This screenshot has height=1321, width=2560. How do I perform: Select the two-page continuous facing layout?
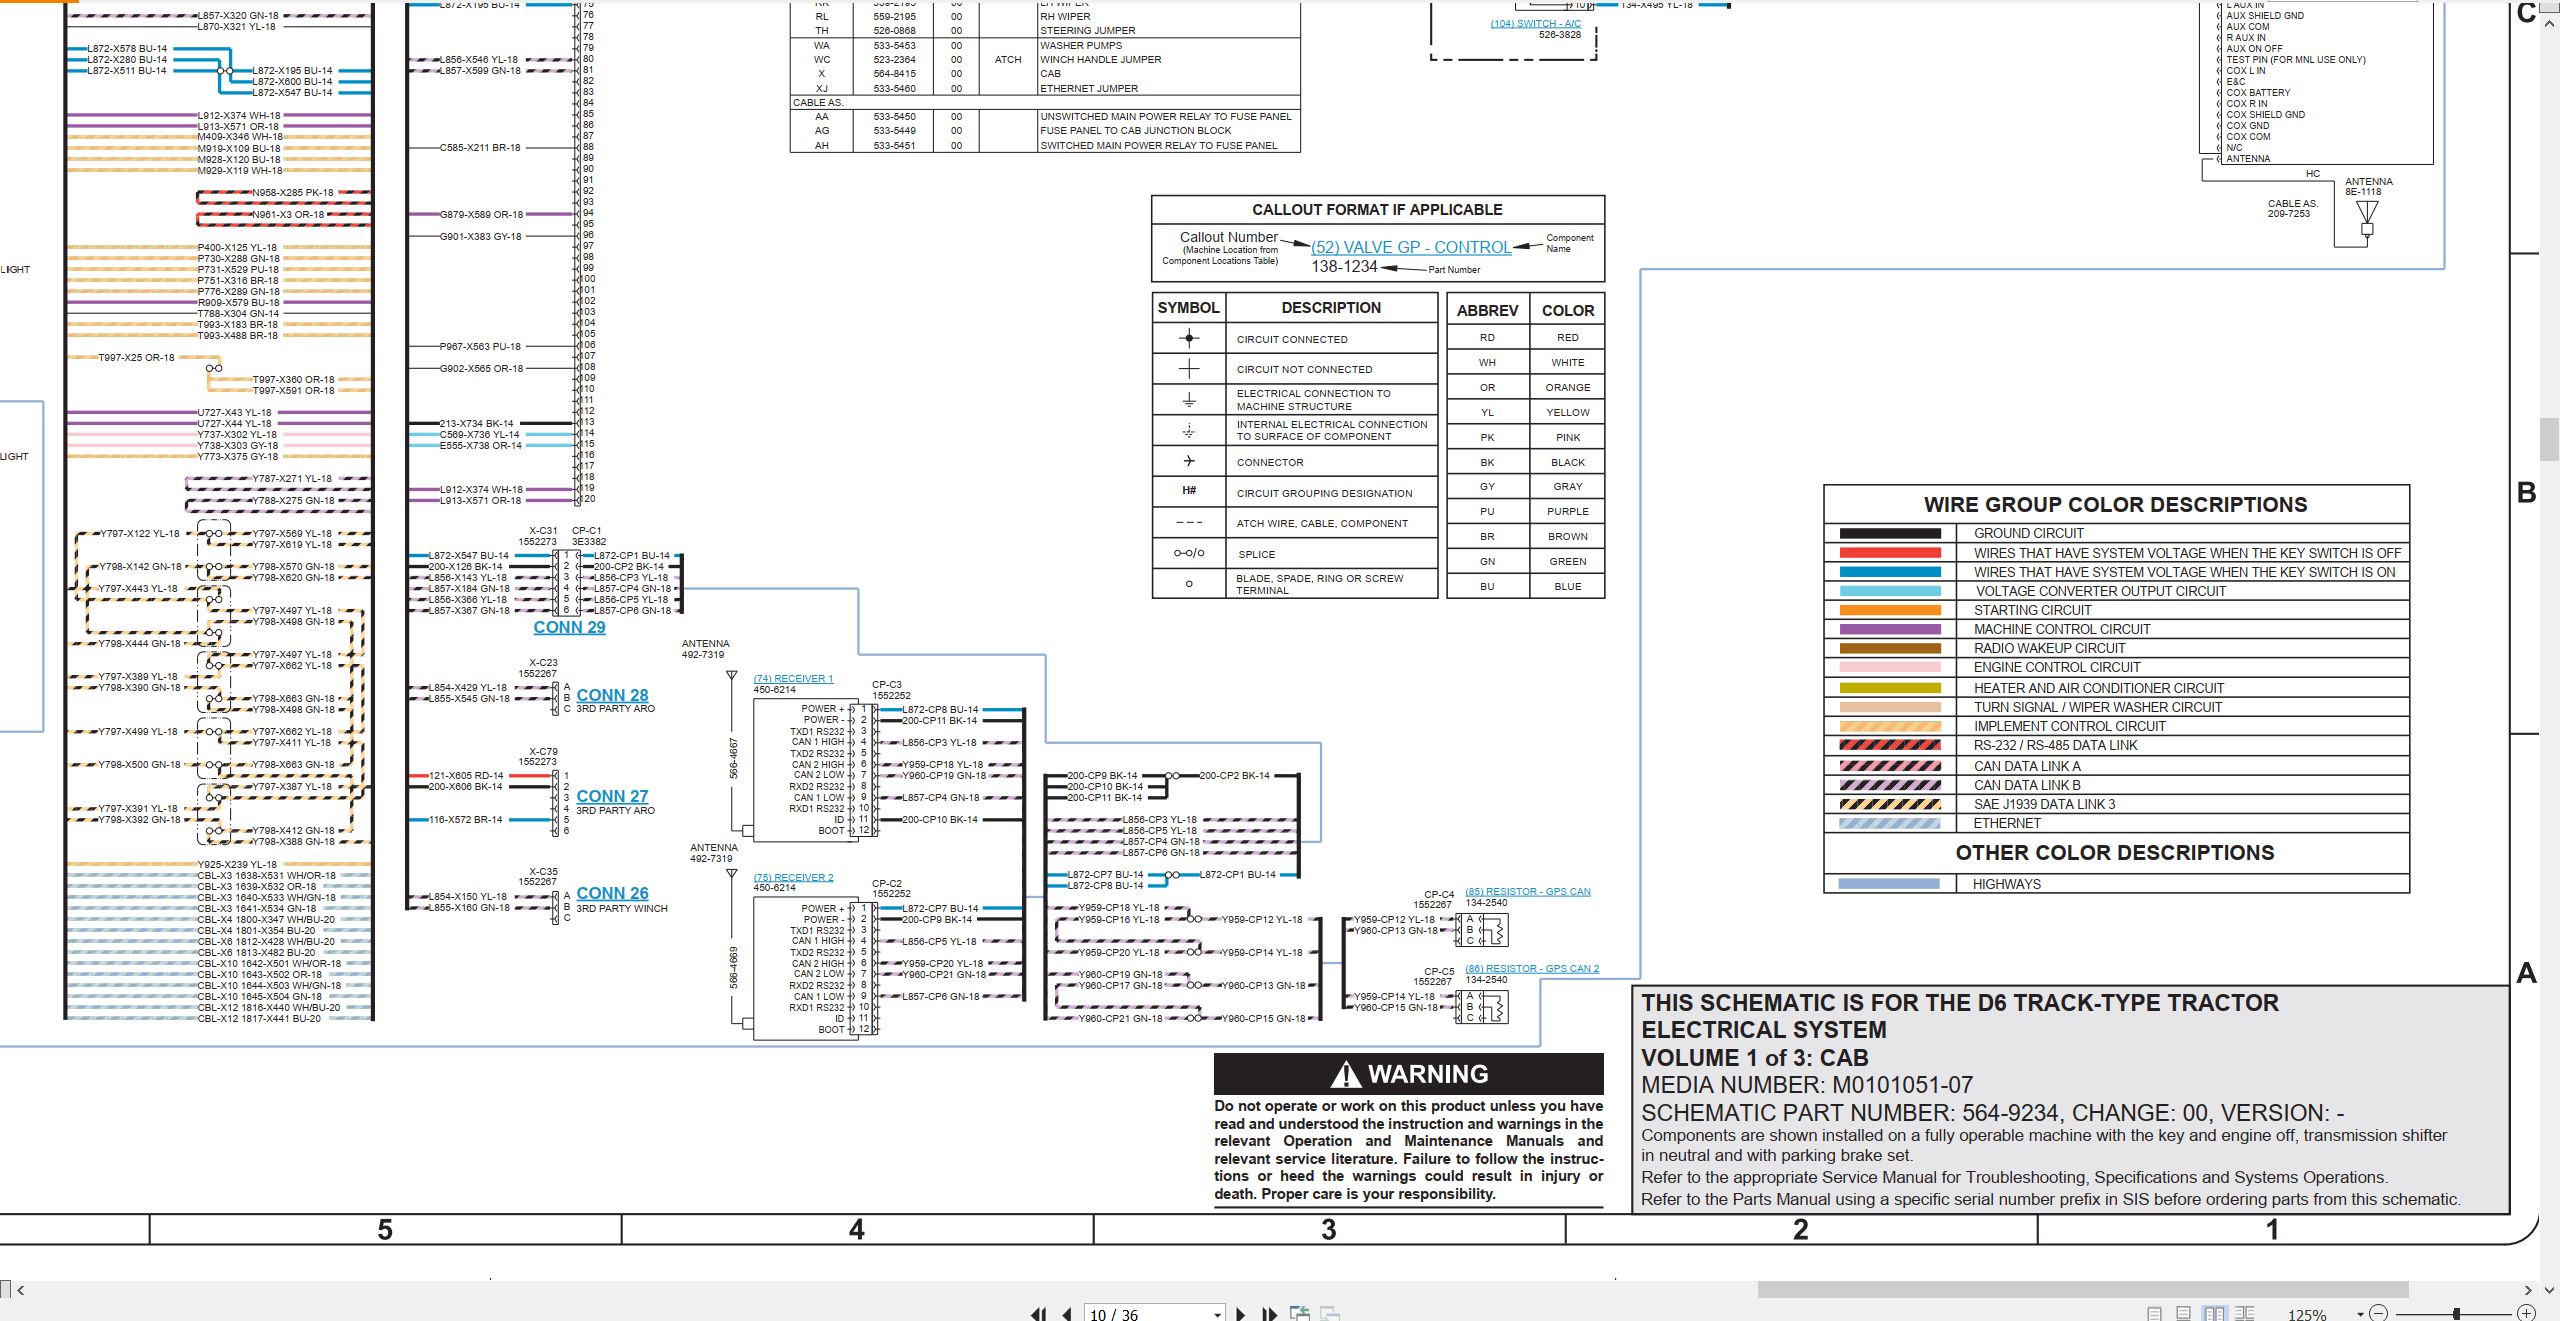point(2244,1314)
